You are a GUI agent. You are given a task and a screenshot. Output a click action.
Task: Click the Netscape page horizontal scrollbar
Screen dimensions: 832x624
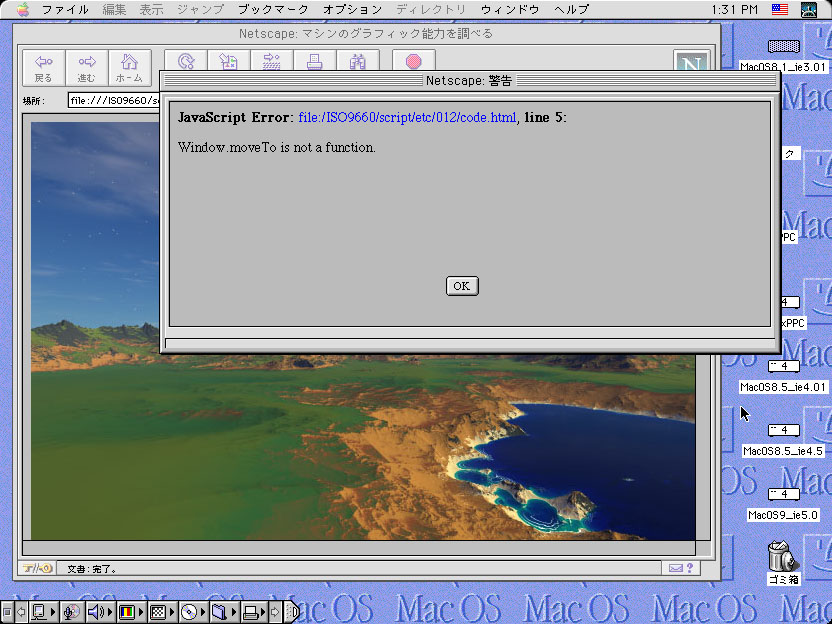tap(359, 547)
